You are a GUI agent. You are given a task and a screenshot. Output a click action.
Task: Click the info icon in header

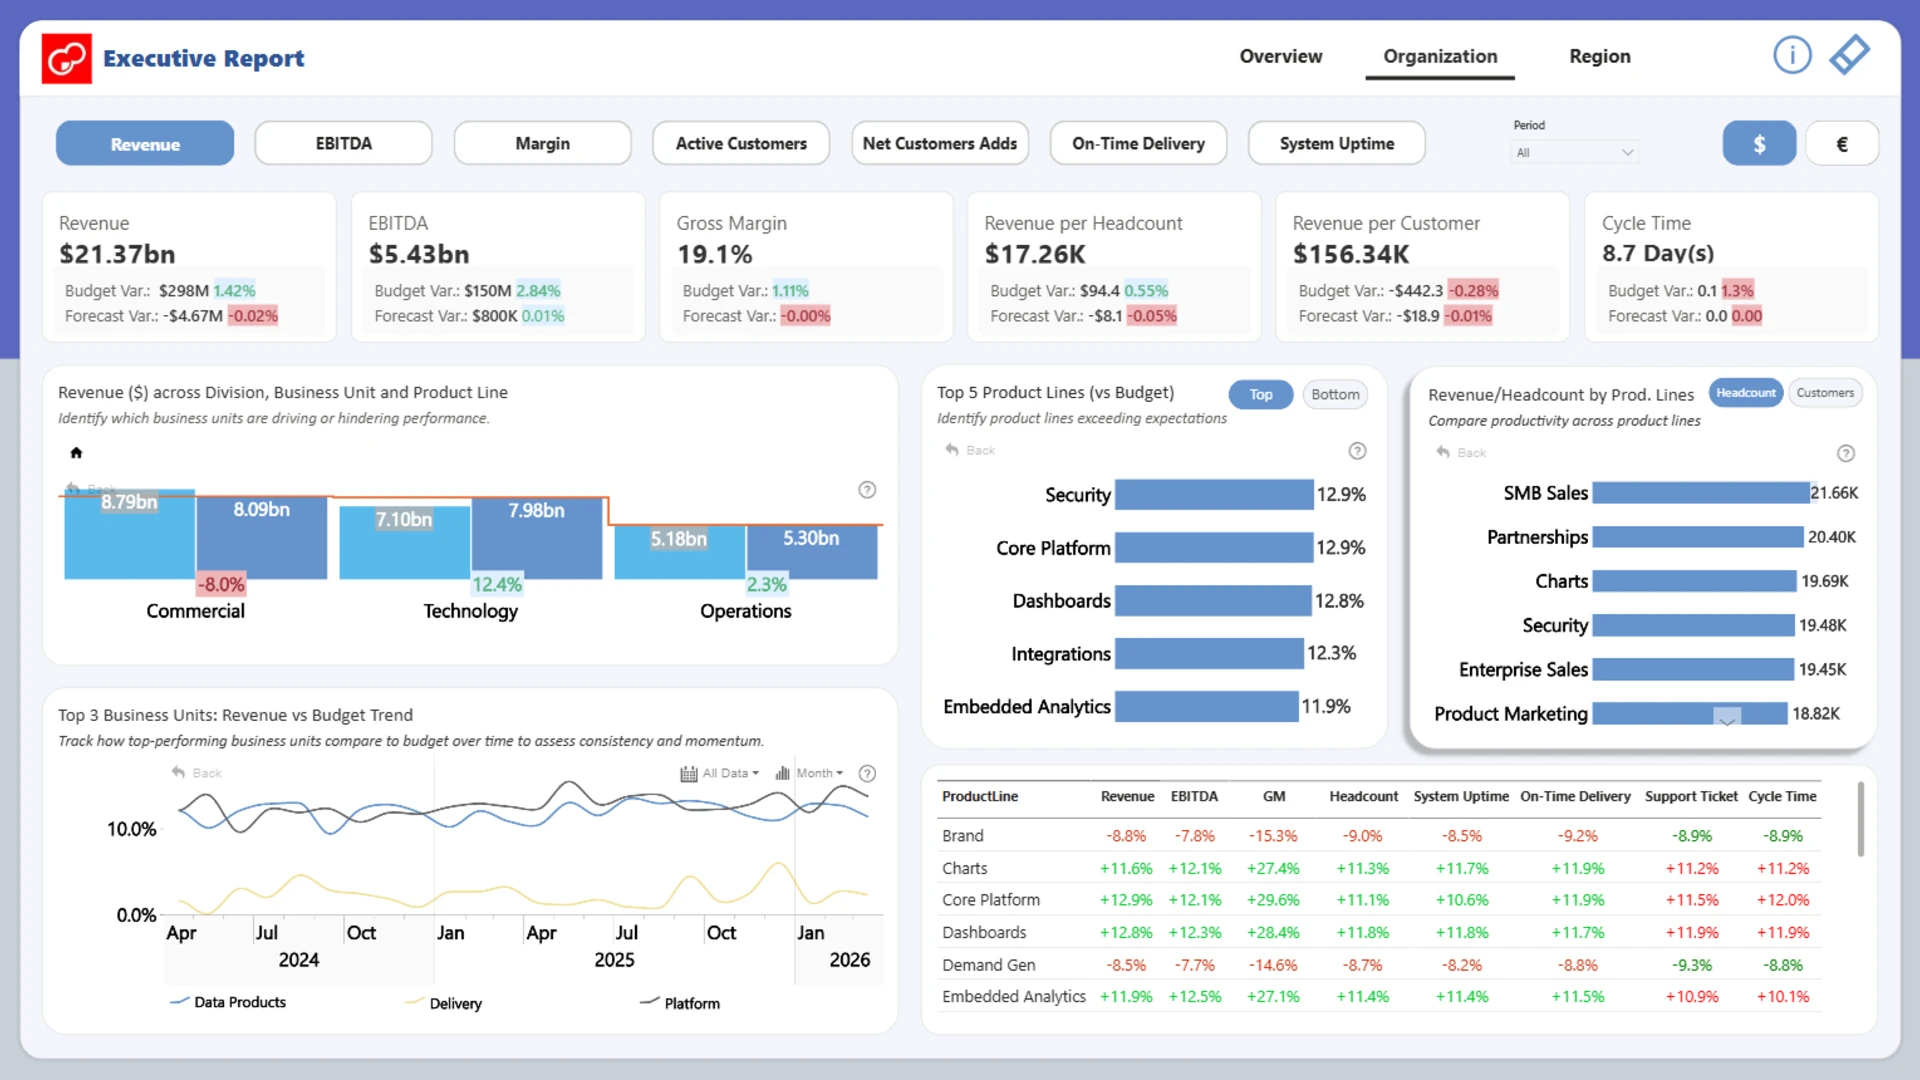coord(1791,55)
